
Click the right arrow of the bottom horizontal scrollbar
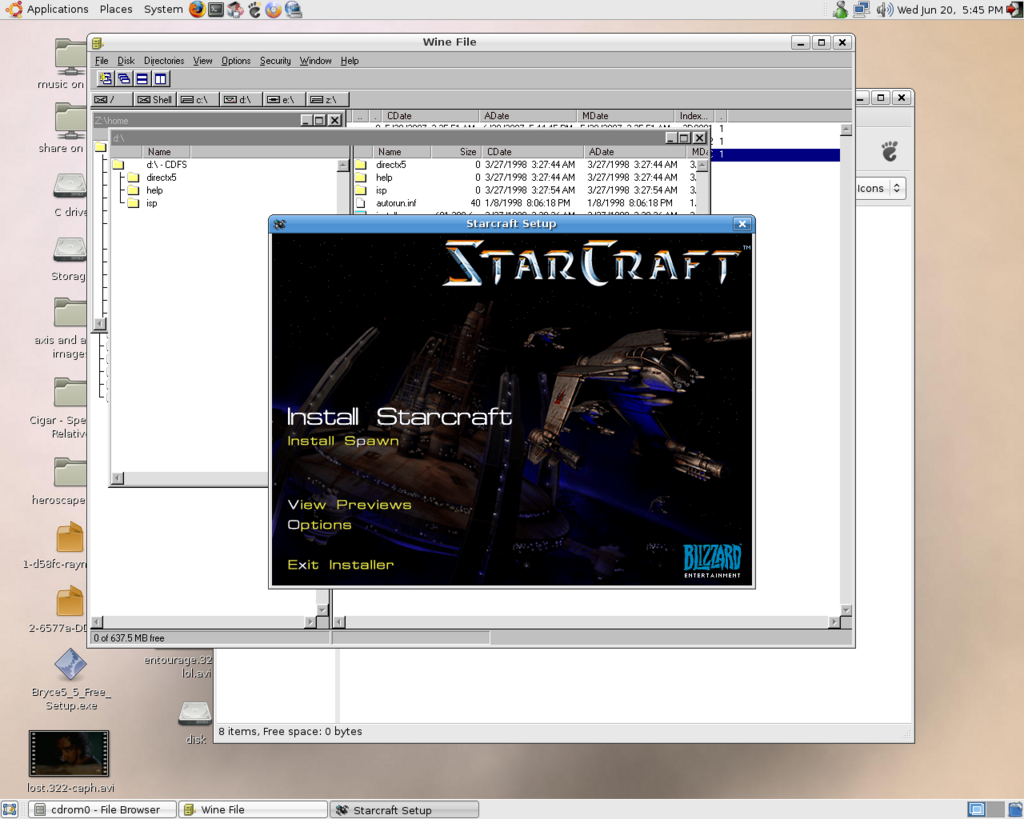(x=834, y=622)
